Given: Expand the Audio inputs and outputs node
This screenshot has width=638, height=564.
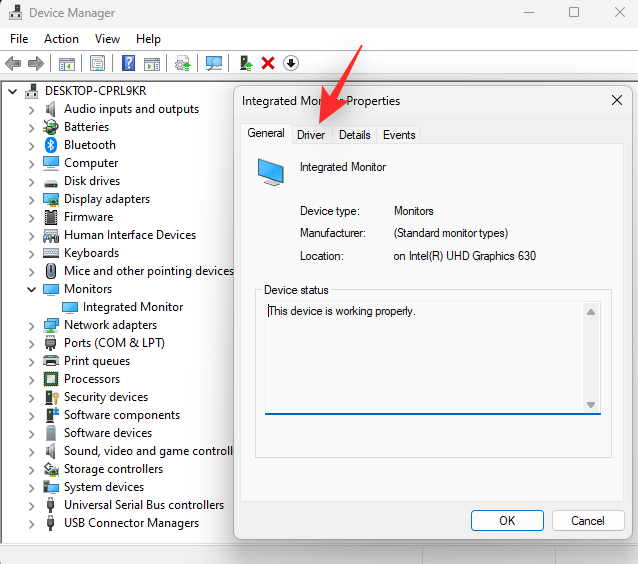Looking at the screenshot, I should (x=32, y=109).
